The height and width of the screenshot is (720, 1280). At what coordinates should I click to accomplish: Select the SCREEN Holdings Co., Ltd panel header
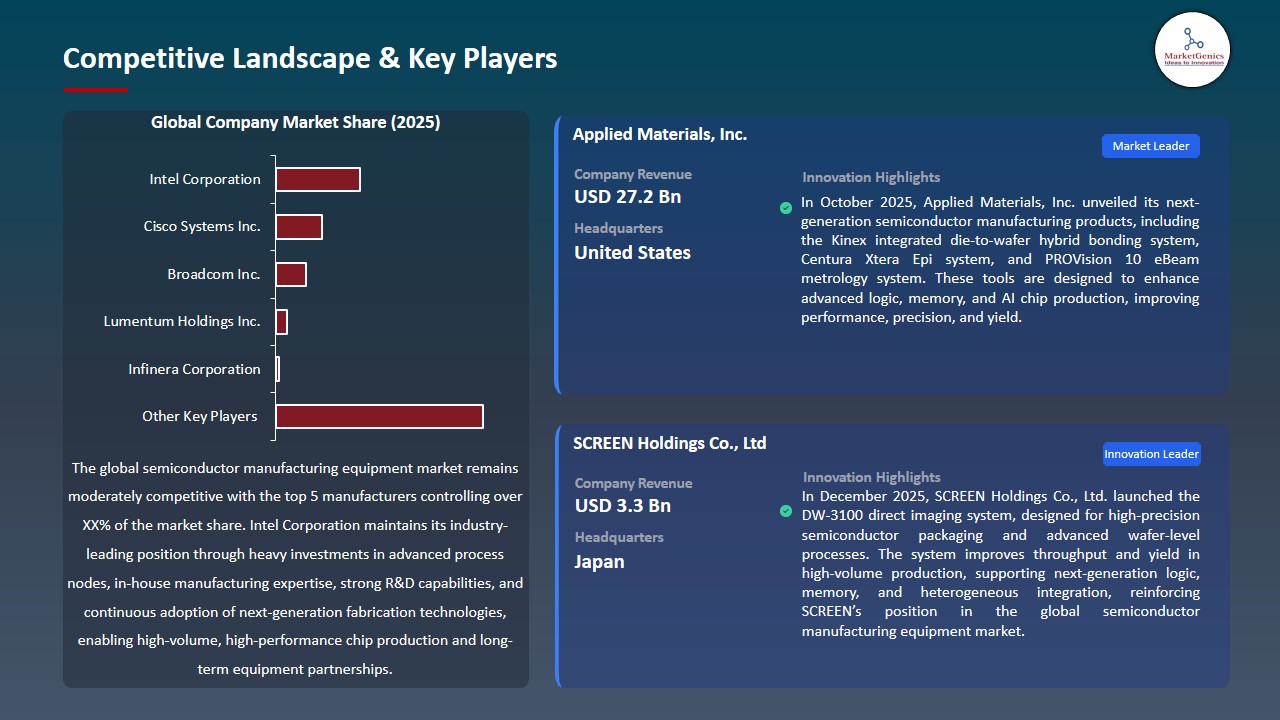coord(670,443)
